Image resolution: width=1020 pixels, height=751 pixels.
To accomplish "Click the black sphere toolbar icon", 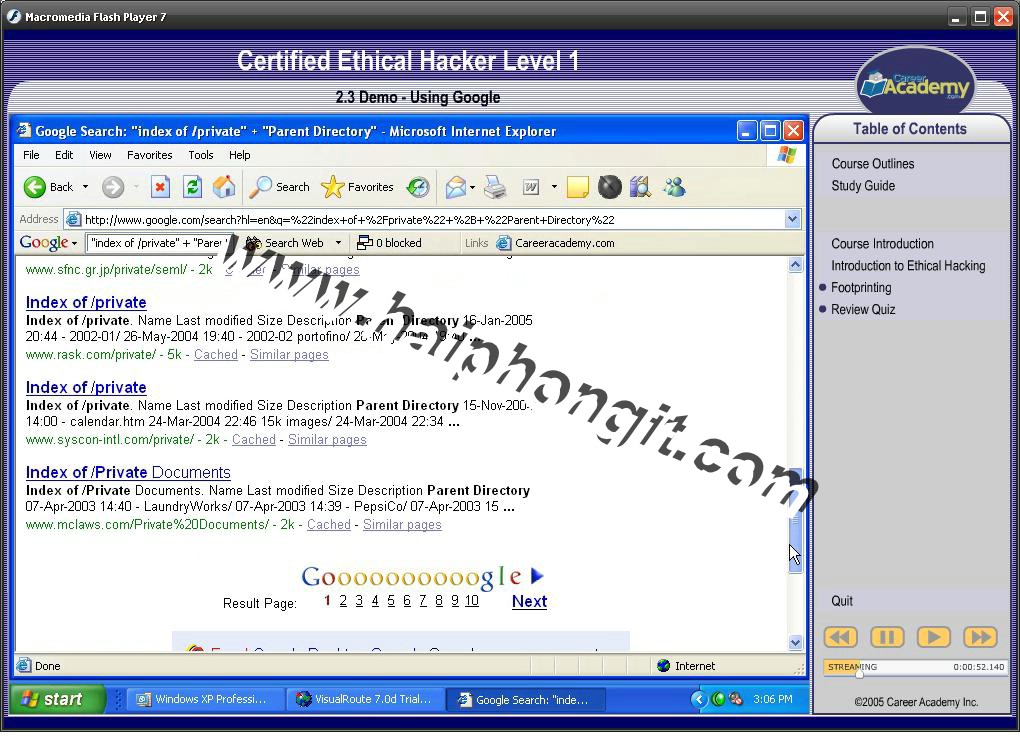I will click(610, 187).
